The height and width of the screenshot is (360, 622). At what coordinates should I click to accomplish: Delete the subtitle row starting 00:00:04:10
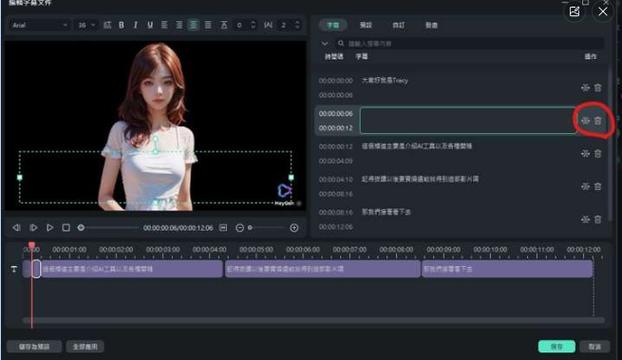coord(598,186)
